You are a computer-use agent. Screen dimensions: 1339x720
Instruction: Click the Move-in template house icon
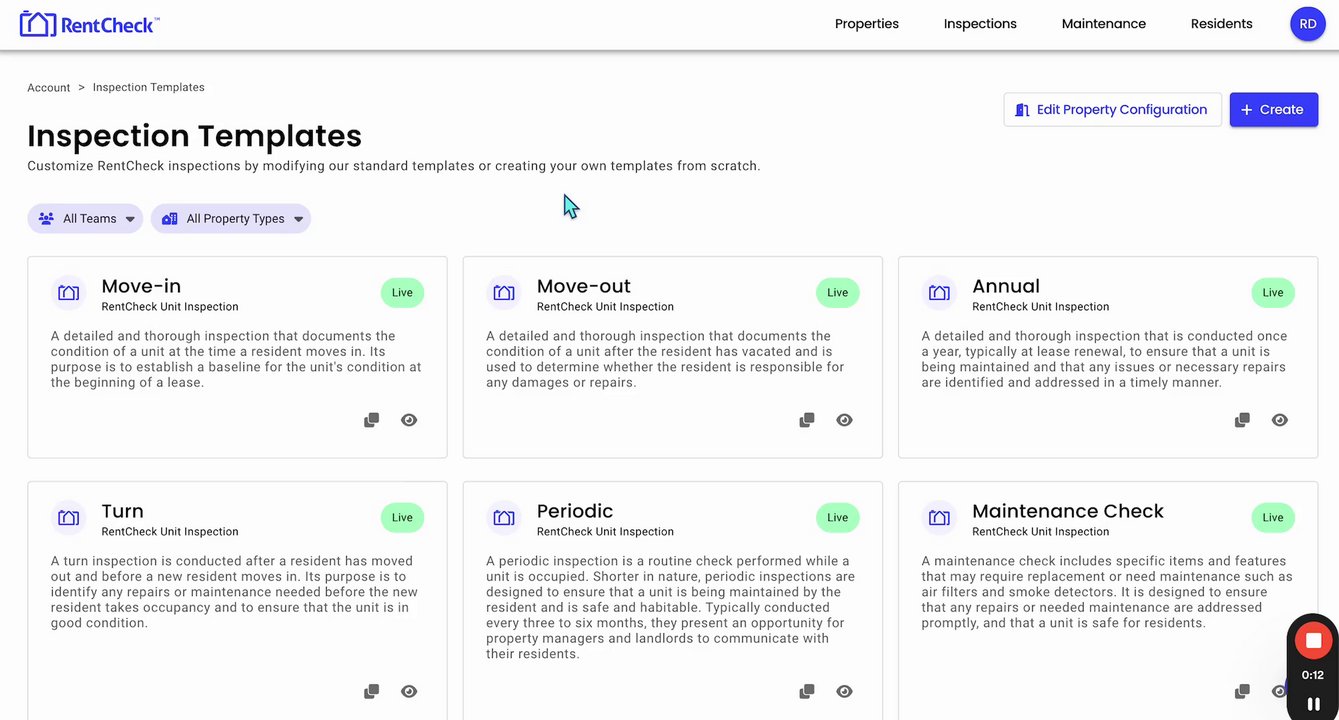tap(68, 293)
